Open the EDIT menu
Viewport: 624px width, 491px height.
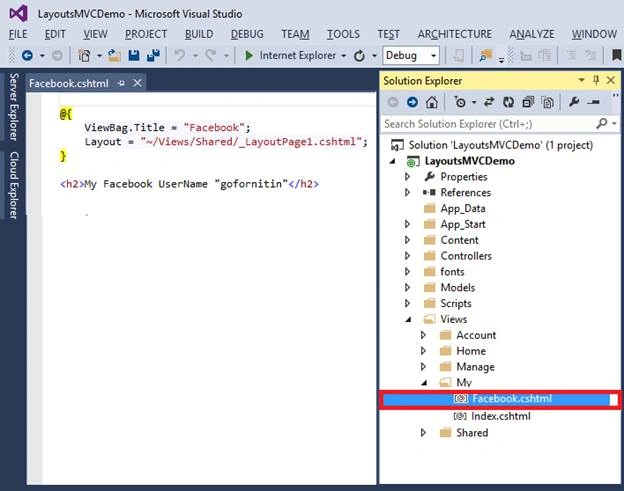(55, 34)
